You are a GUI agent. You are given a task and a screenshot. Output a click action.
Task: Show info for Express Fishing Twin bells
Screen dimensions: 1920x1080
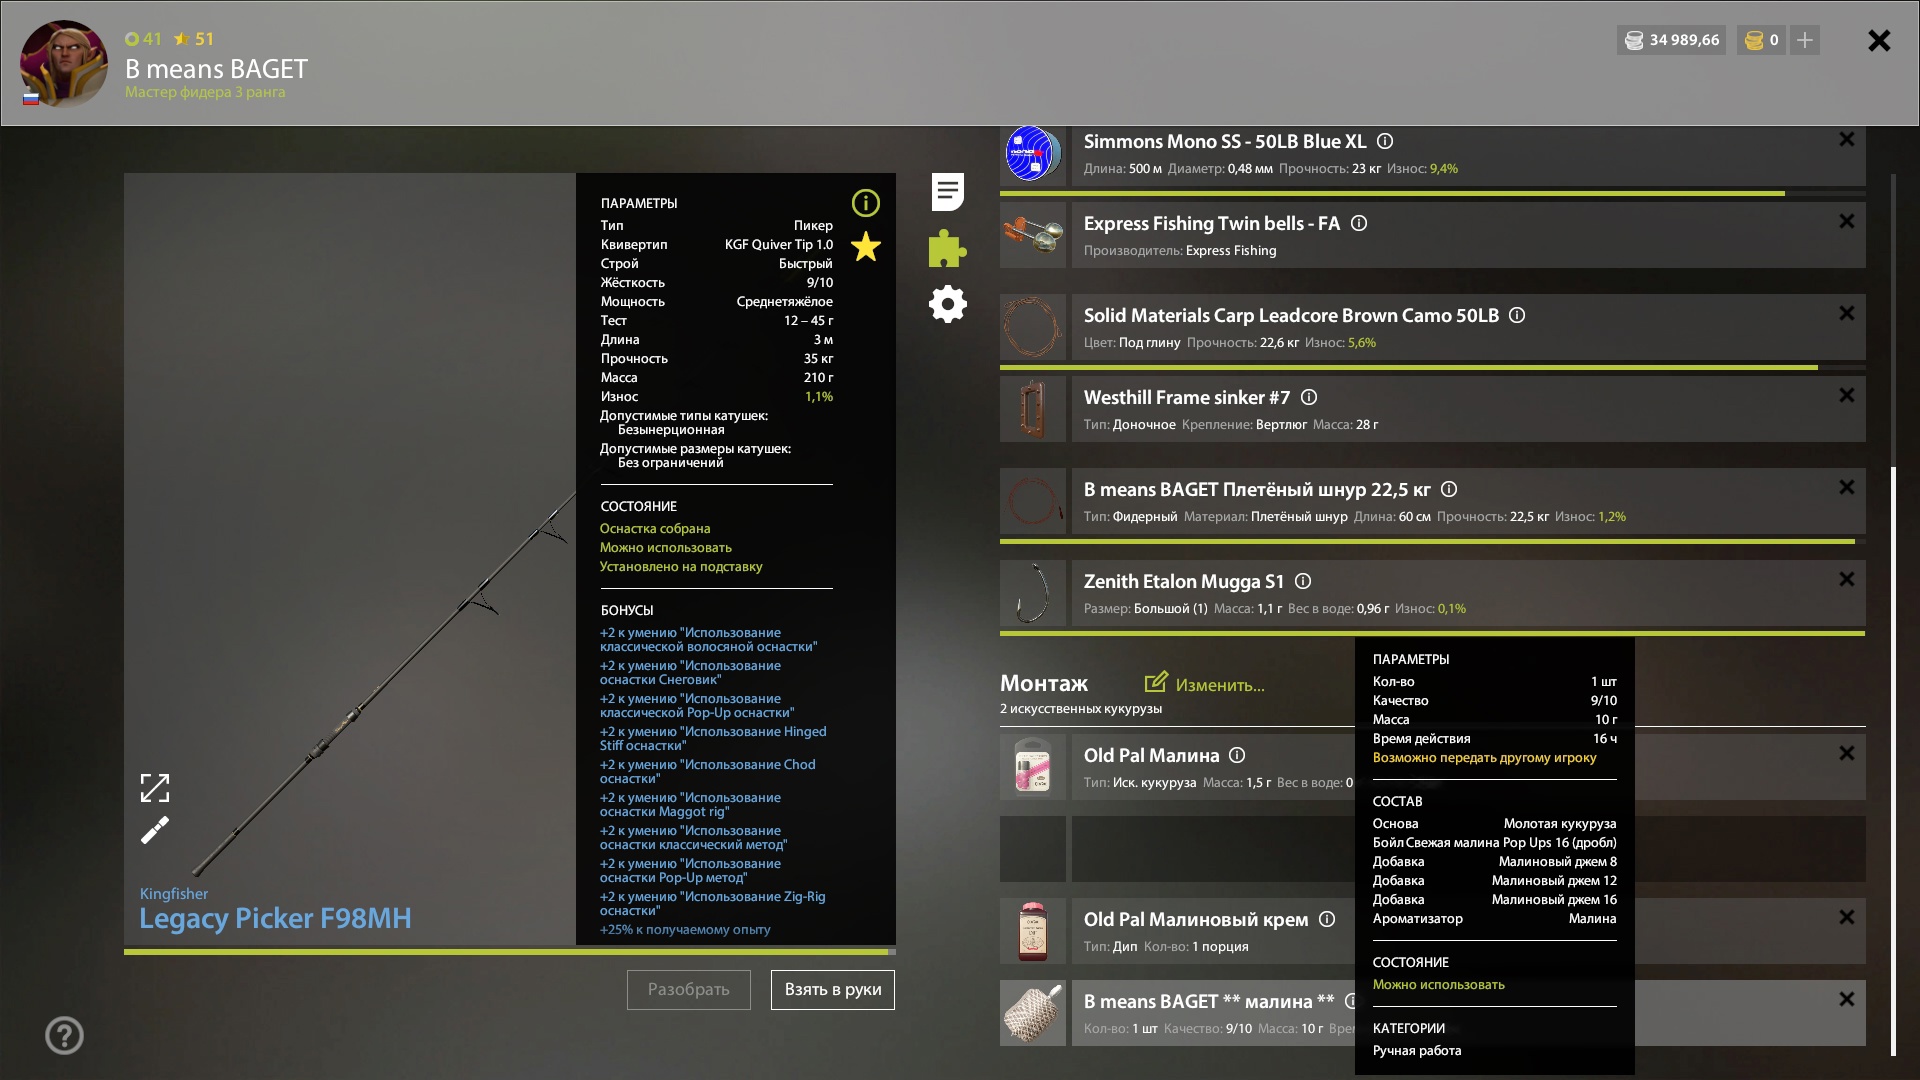(1359, 223)
